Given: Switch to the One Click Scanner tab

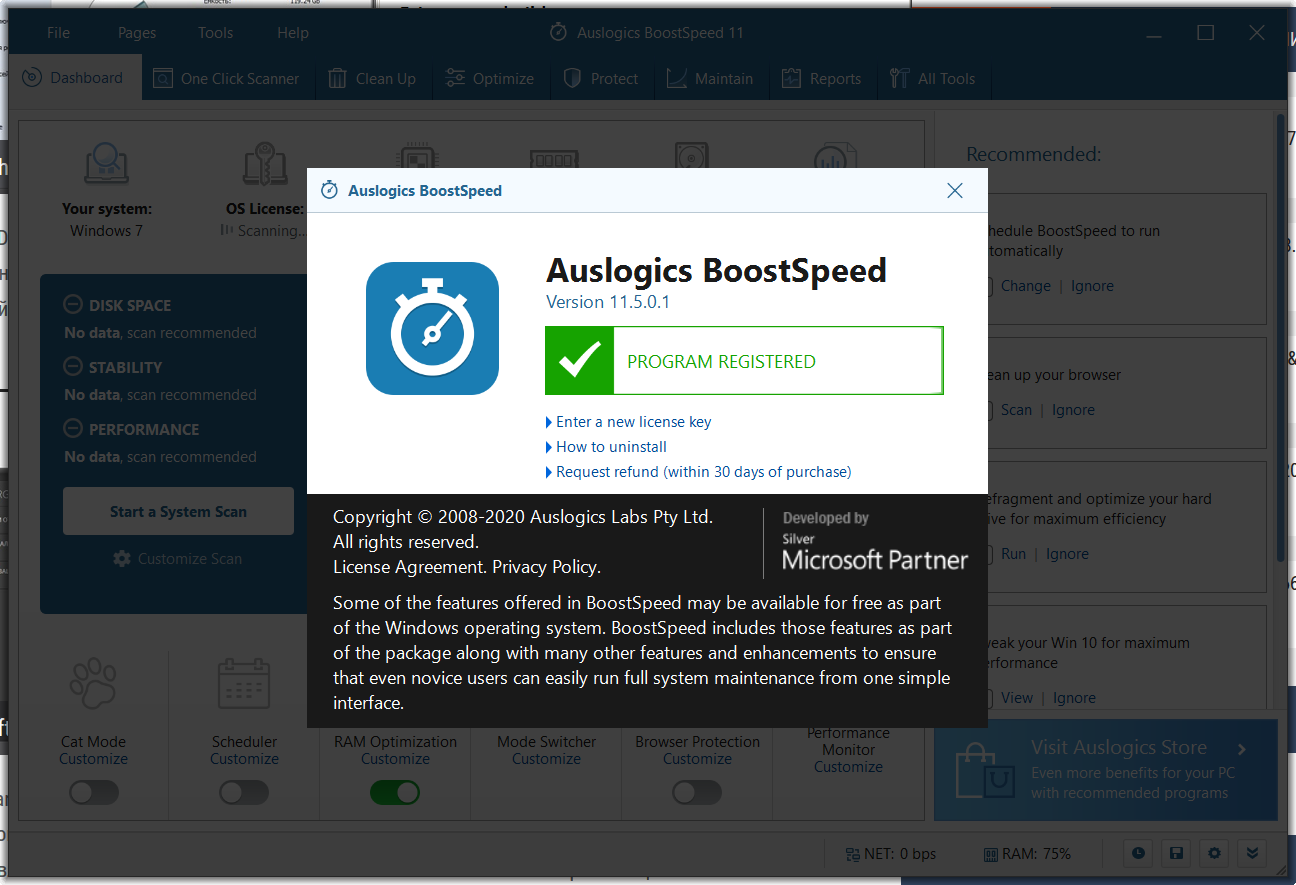Looking at the screenshot, I should [x=228, y=79].
